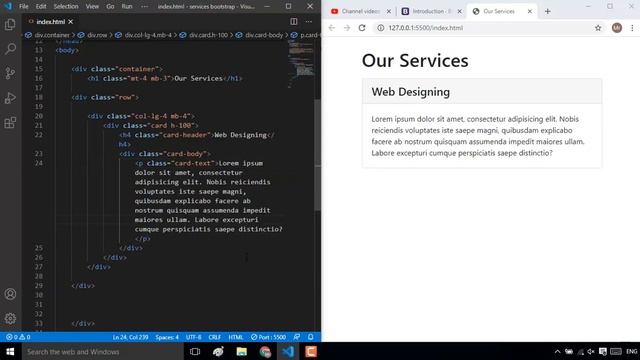640x360 pixels.
Task: Split the editor to the right
Action: click(x=293, y=21)
